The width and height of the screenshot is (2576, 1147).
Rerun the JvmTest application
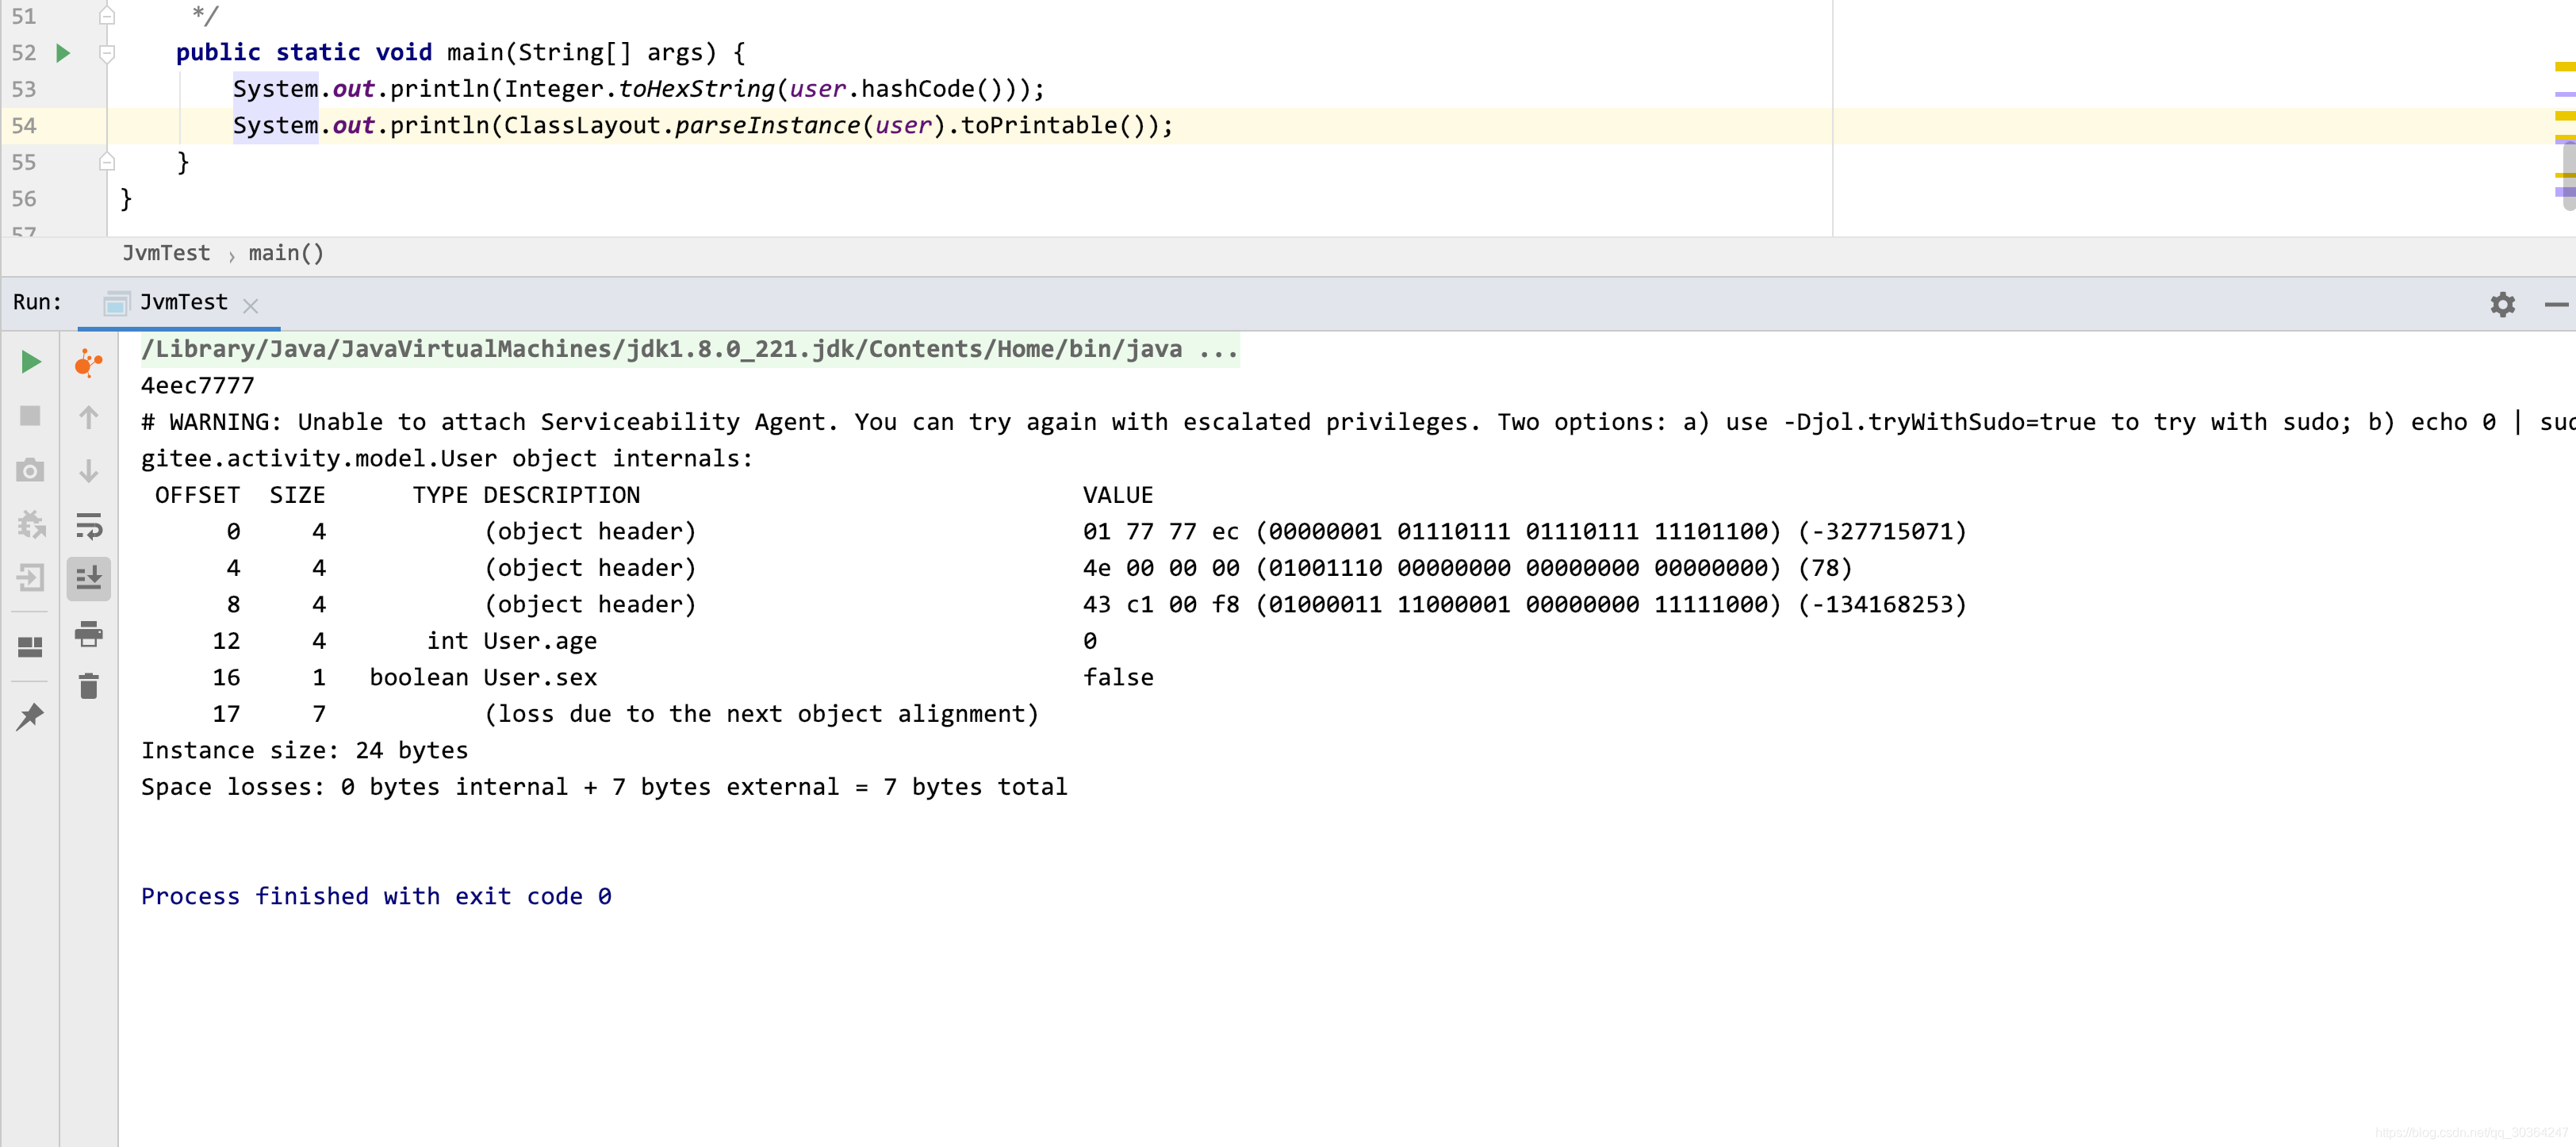[x=30, y=362]
